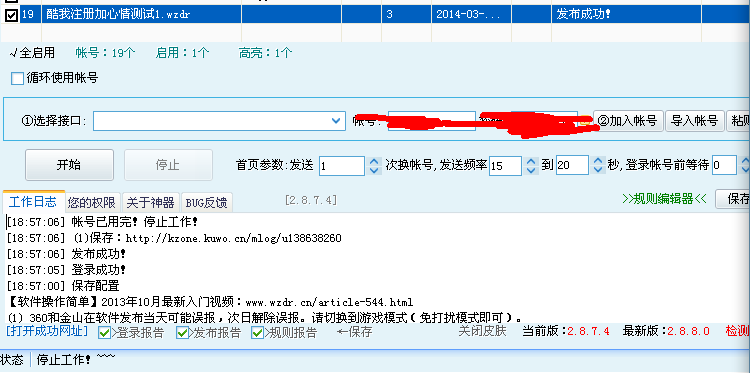Click status bar text 停止工作!
The height and width of the screenshot is (373, 750).
point(64,360)
